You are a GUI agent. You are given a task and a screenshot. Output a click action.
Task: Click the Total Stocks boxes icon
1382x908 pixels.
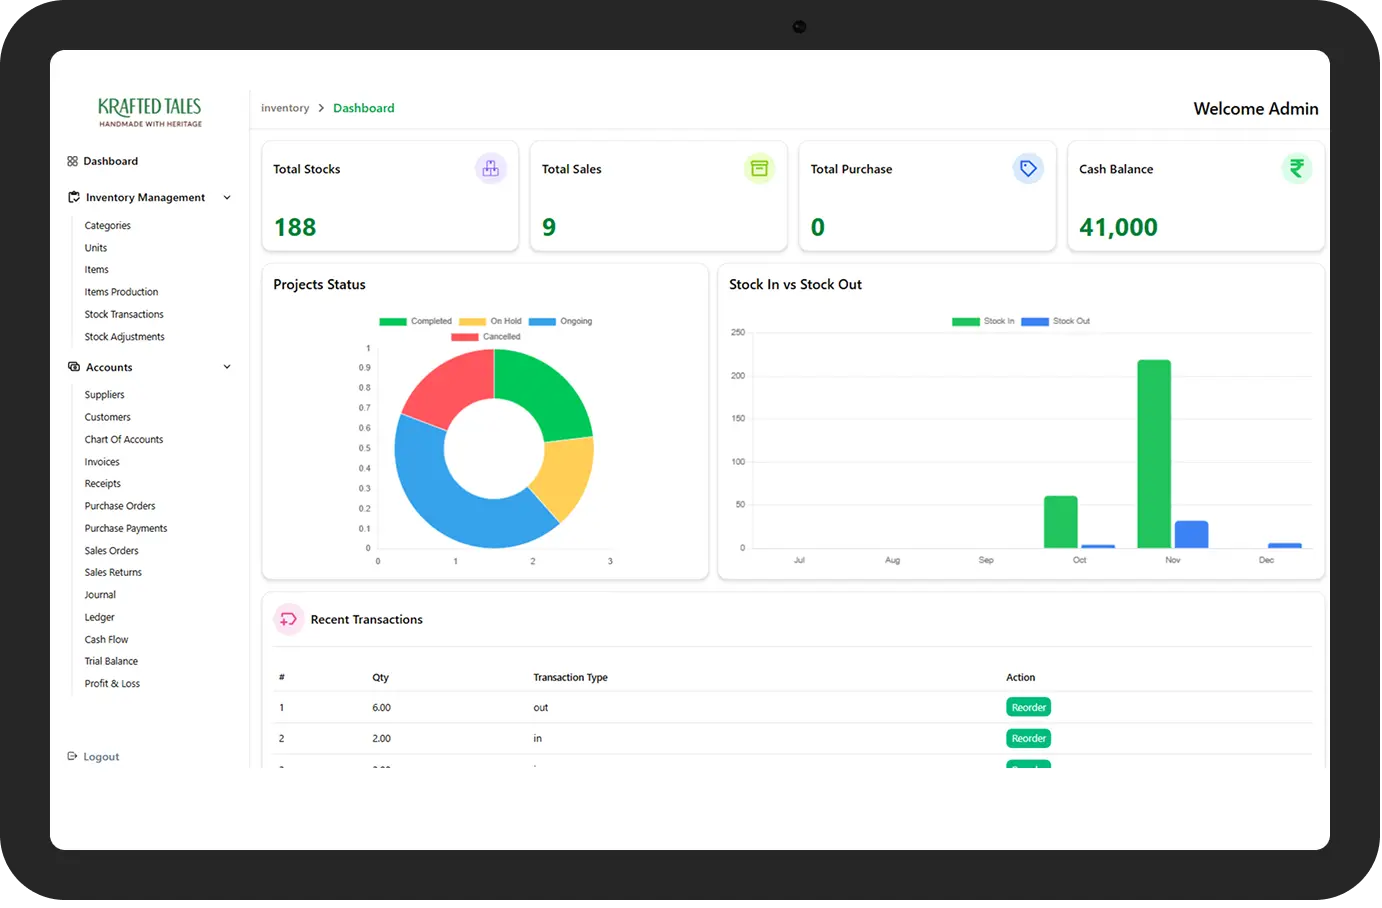pyautogui.click(x=490, y=169)
